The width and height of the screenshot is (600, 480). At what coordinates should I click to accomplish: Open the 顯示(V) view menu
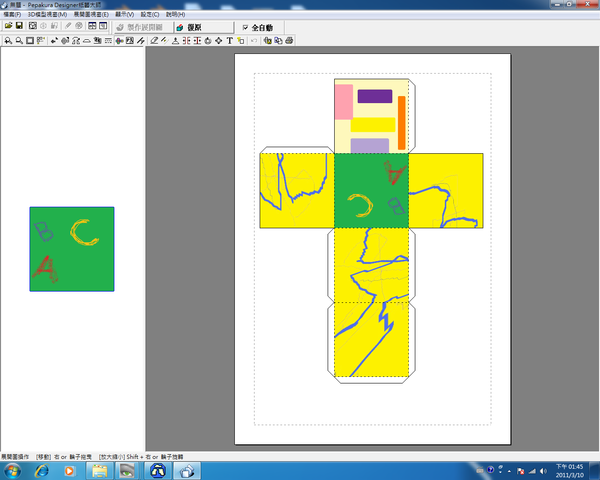(125, 15)
